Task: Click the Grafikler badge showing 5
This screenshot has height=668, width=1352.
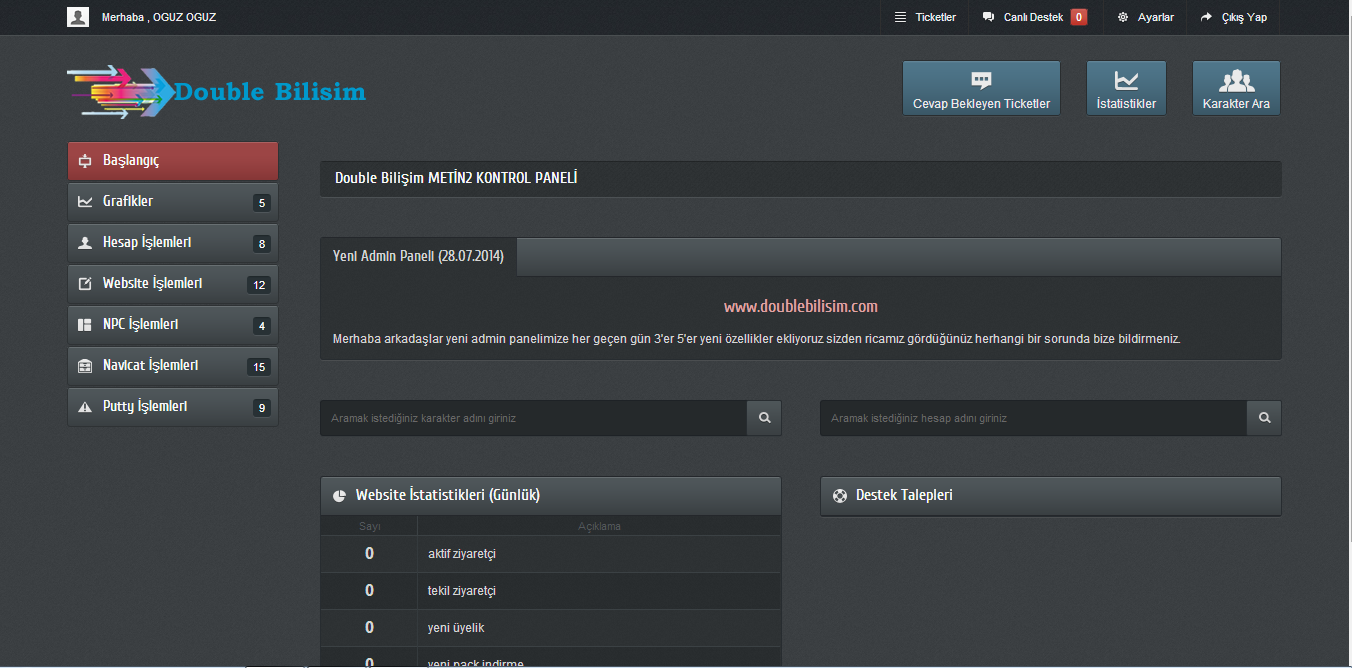Action: pos(262,203)
